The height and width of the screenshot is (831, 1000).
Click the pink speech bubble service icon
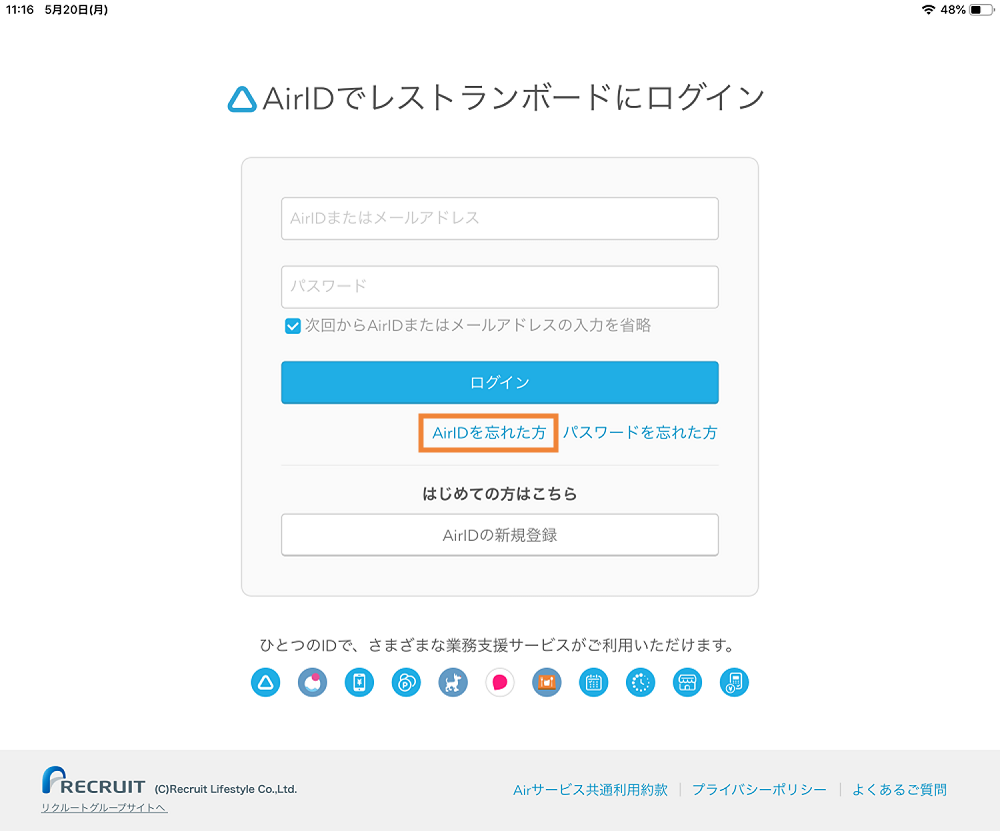point(500,682)
